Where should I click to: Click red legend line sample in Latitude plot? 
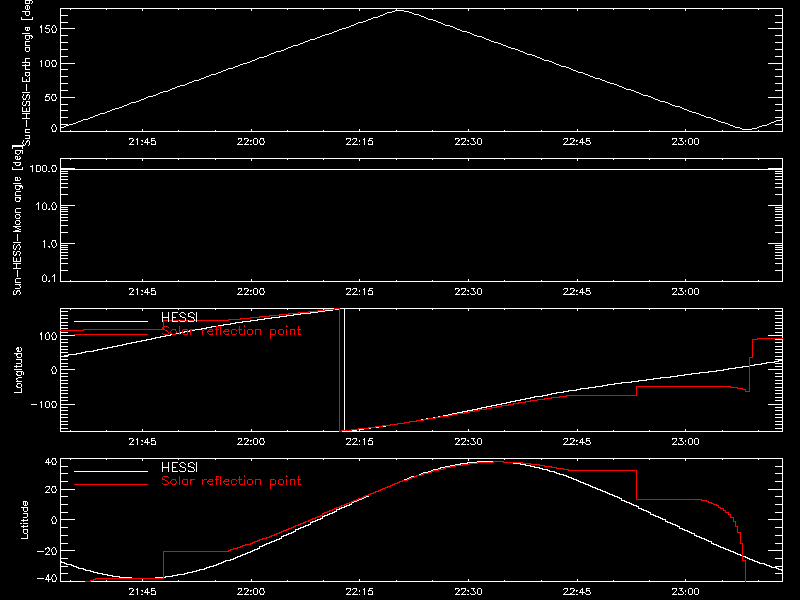tap(111, 485)
